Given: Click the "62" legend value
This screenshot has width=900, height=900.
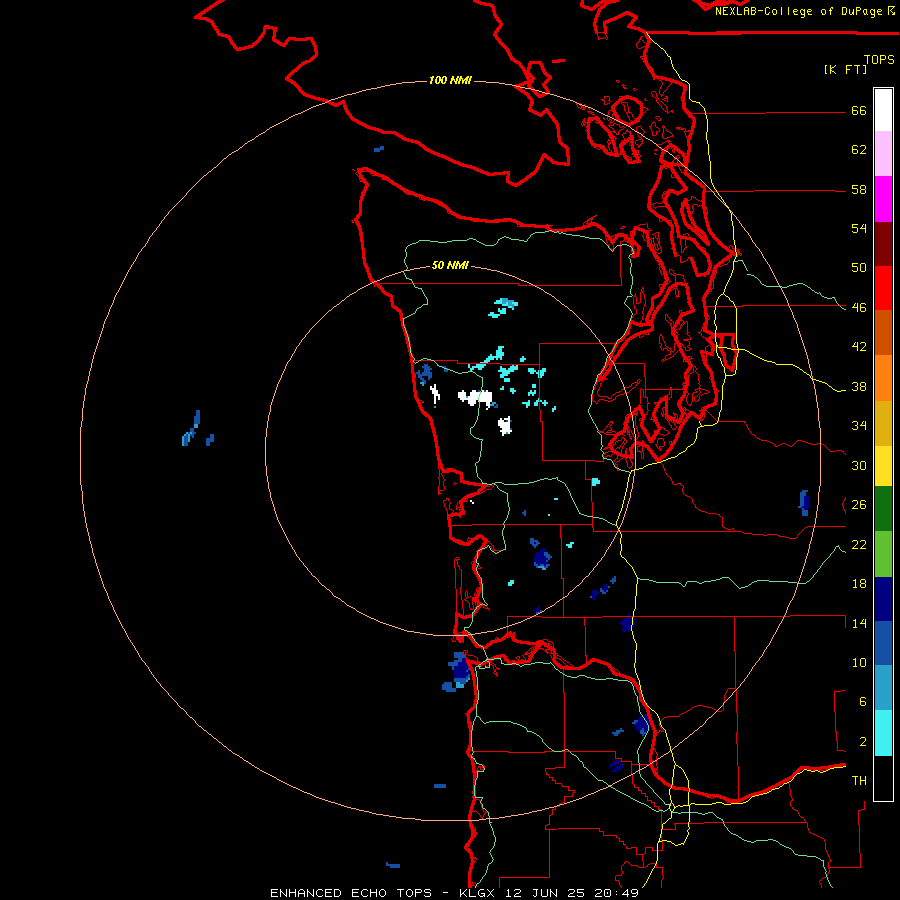Looking at the screenshot, I should coord(859,150).
